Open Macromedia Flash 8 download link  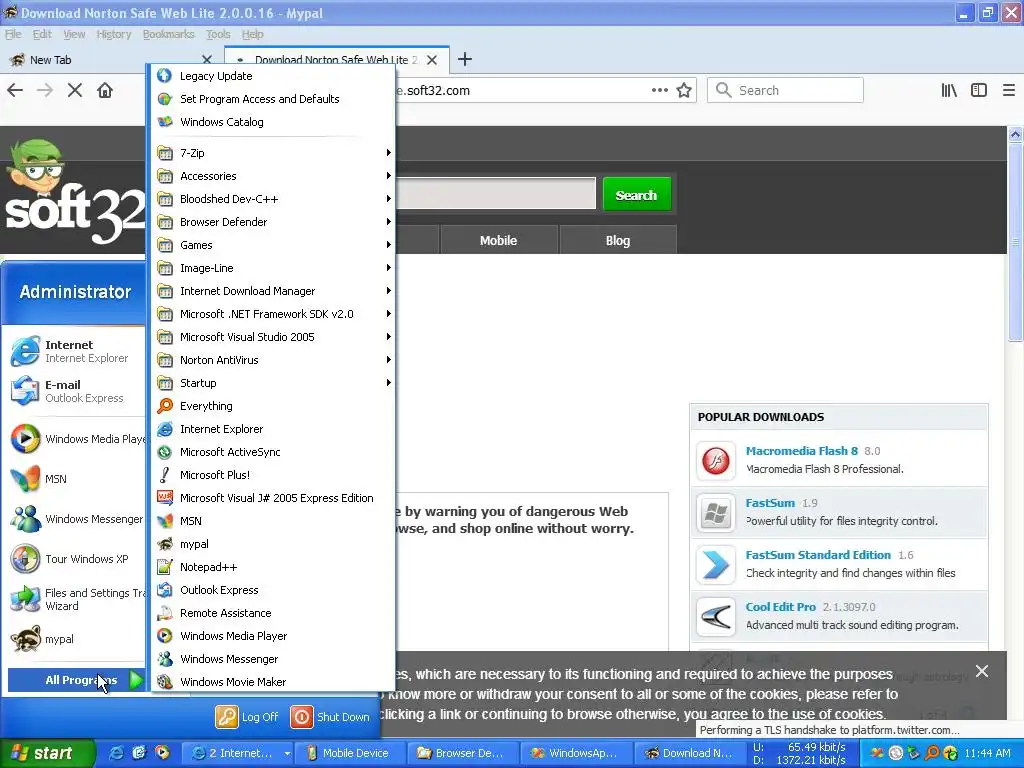coord(802,451)
